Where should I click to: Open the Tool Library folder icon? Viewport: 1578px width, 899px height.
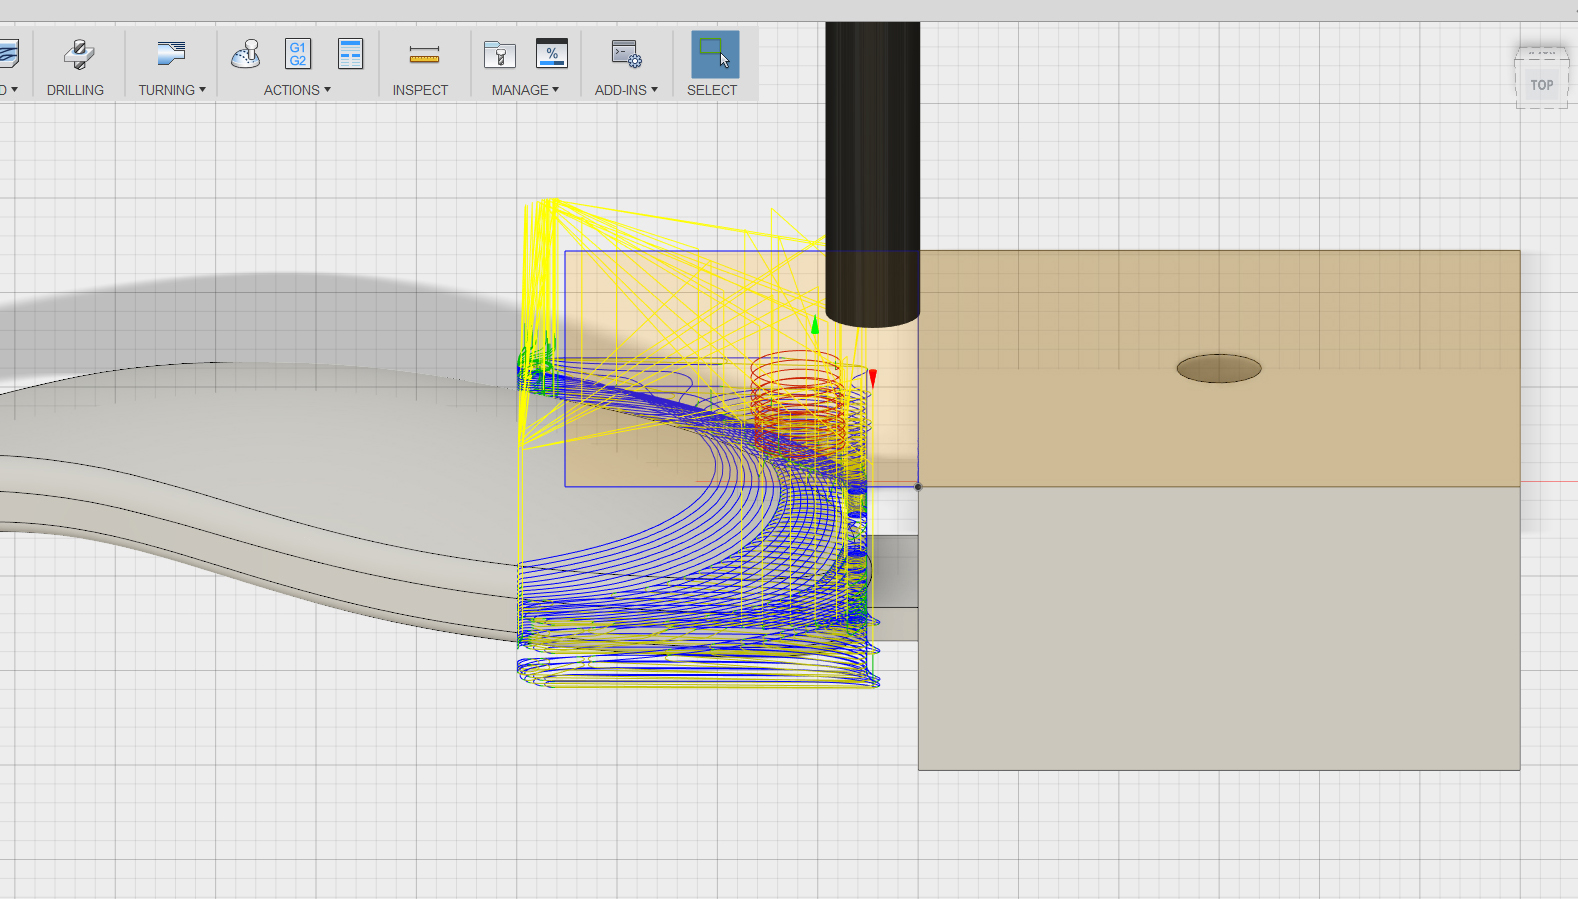pos(499,54)
